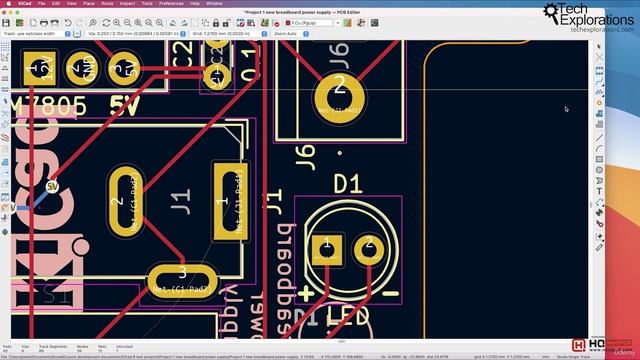This screenshot has height=360, width=640.
Task: Click the 5V via on the board
Action: (52, 187)
